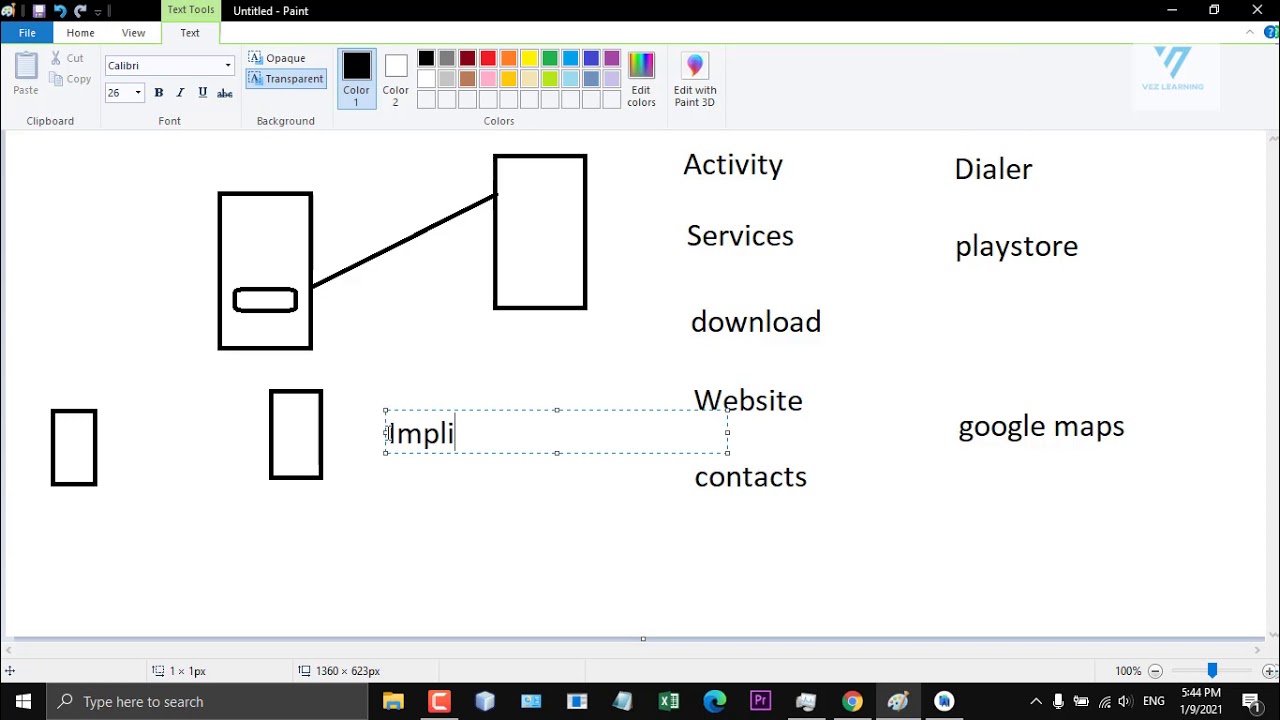This screenshot has height=720, width=1280.
Task: Open Microsoft Edge from the taskbar
Action: (714, 702)
